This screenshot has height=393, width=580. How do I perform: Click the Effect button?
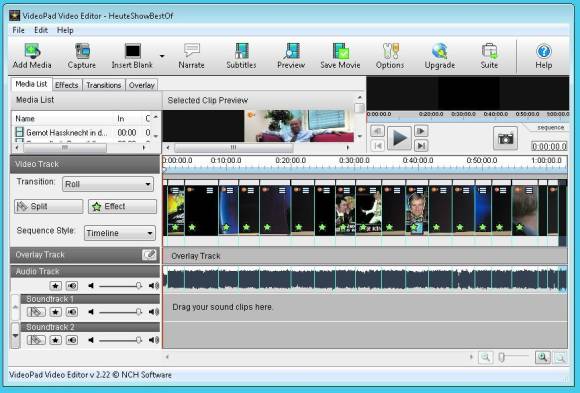[122, 206]
